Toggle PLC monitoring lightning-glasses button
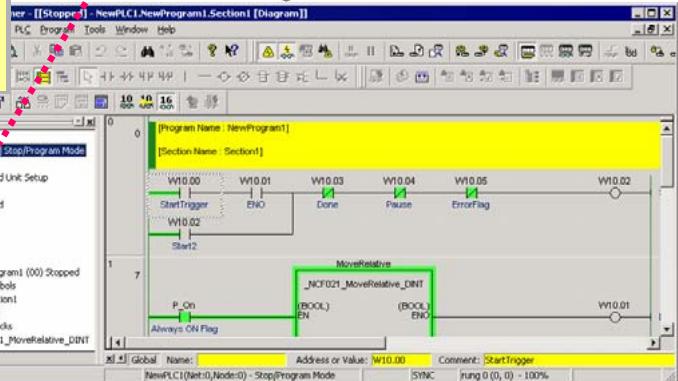The height and width of the screenshot is (381, 678). tap(287, 51)
